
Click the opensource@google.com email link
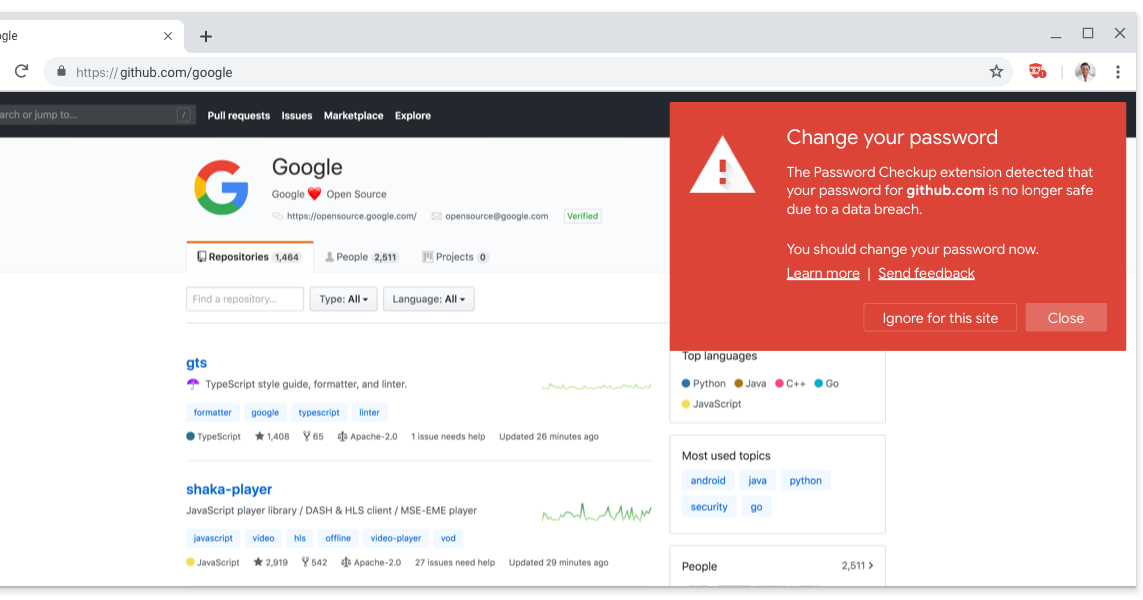pyautogui.click(x=496, y=217)
